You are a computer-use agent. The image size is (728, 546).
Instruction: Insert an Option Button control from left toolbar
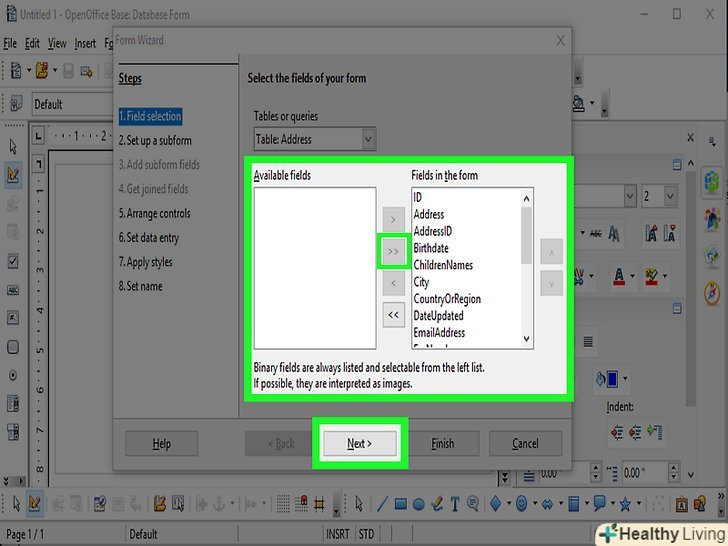13,375
